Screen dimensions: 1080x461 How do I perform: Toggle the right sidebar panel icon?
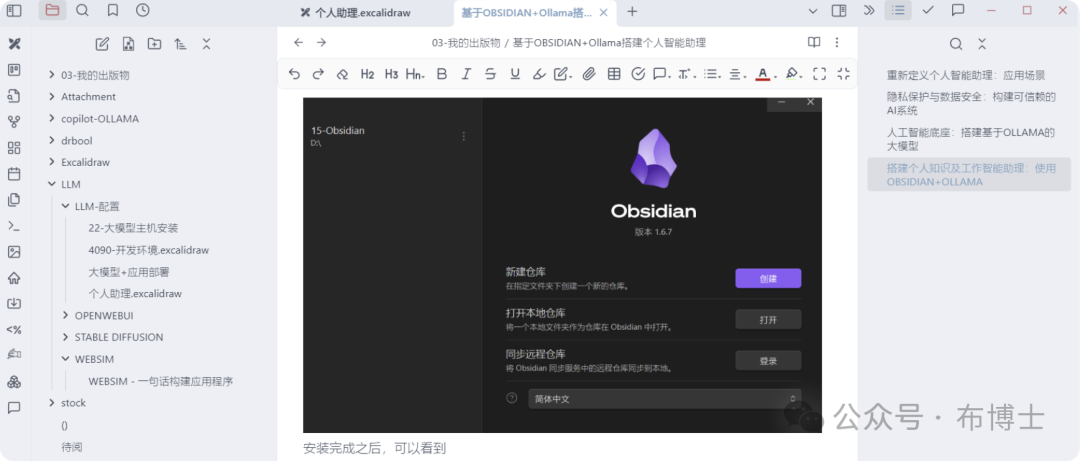point(839,10)
